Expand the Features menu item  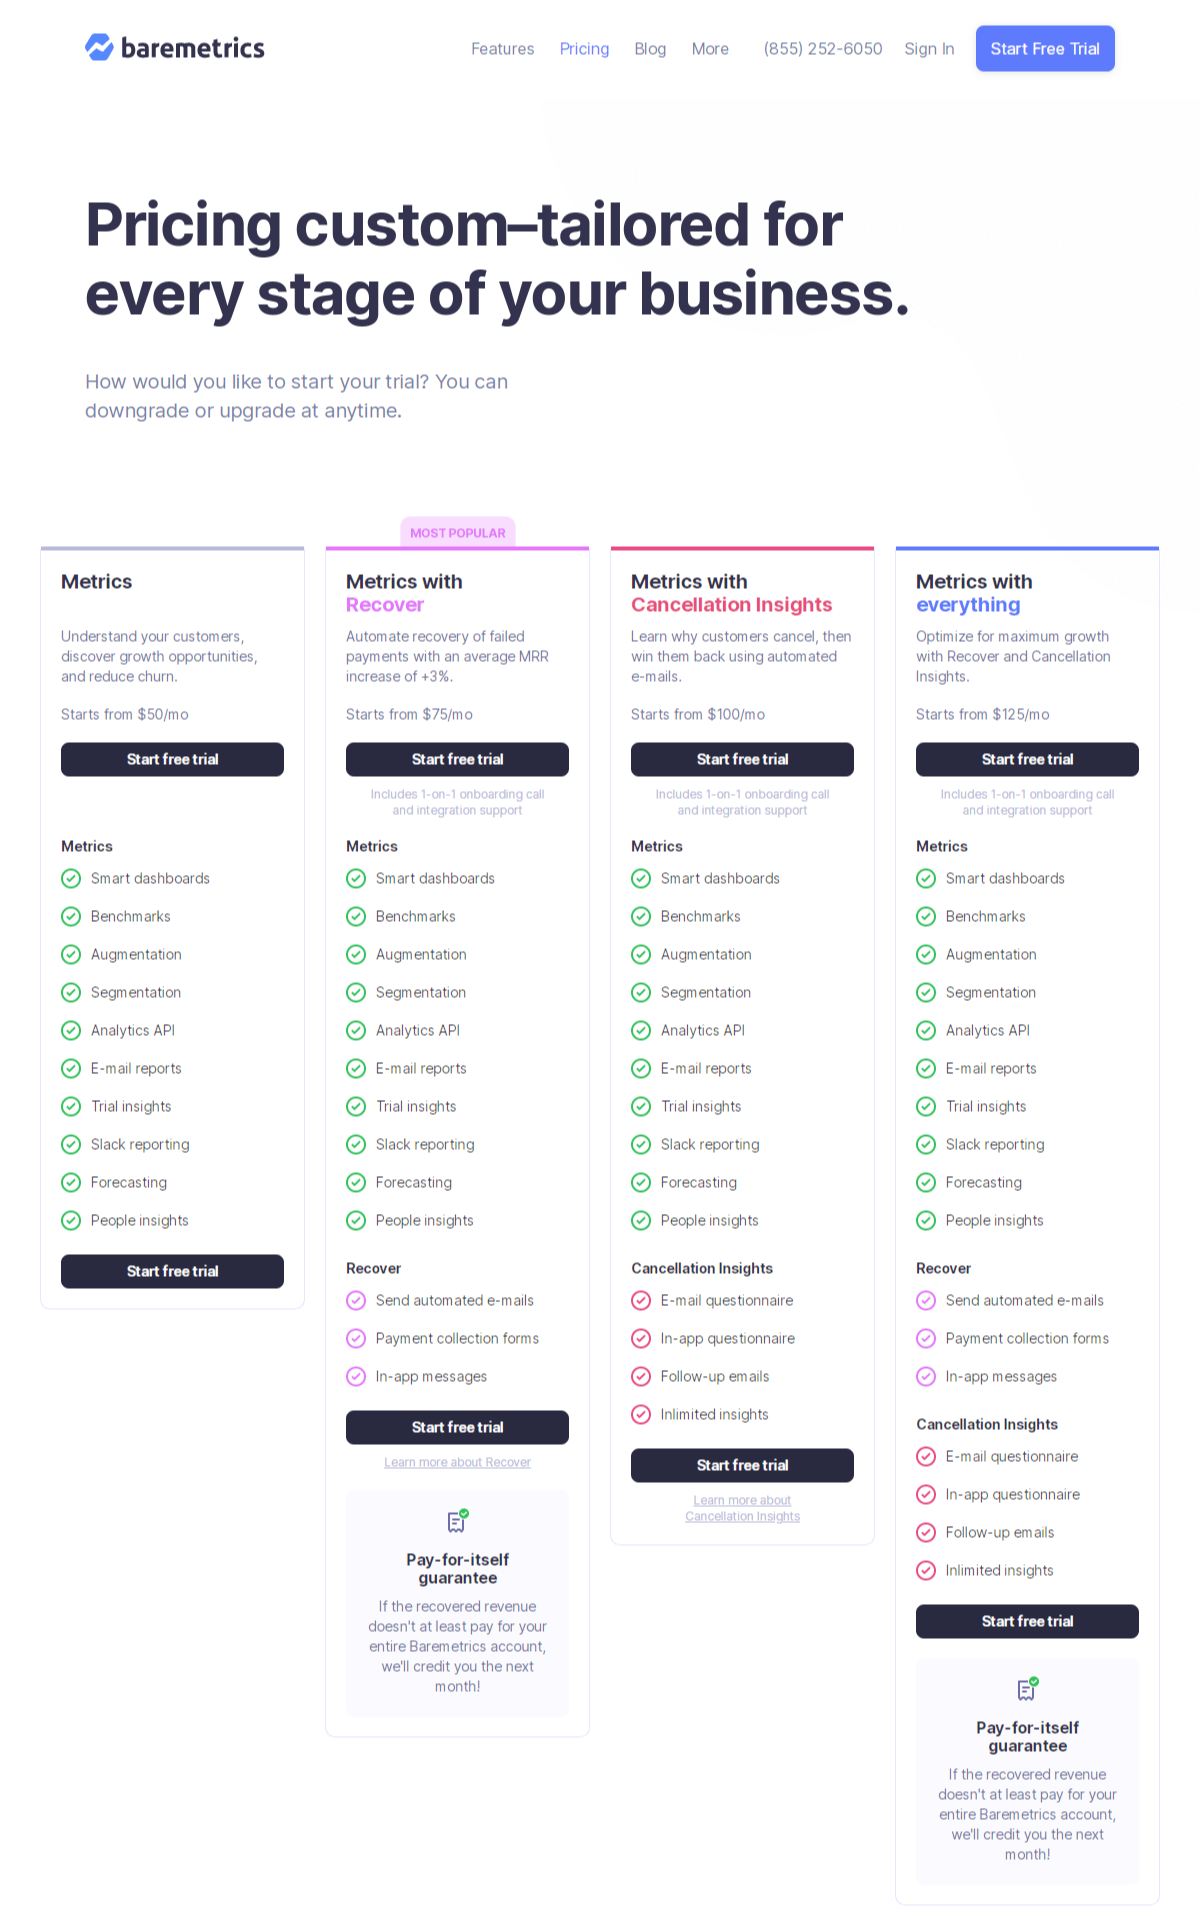point(503,49)
